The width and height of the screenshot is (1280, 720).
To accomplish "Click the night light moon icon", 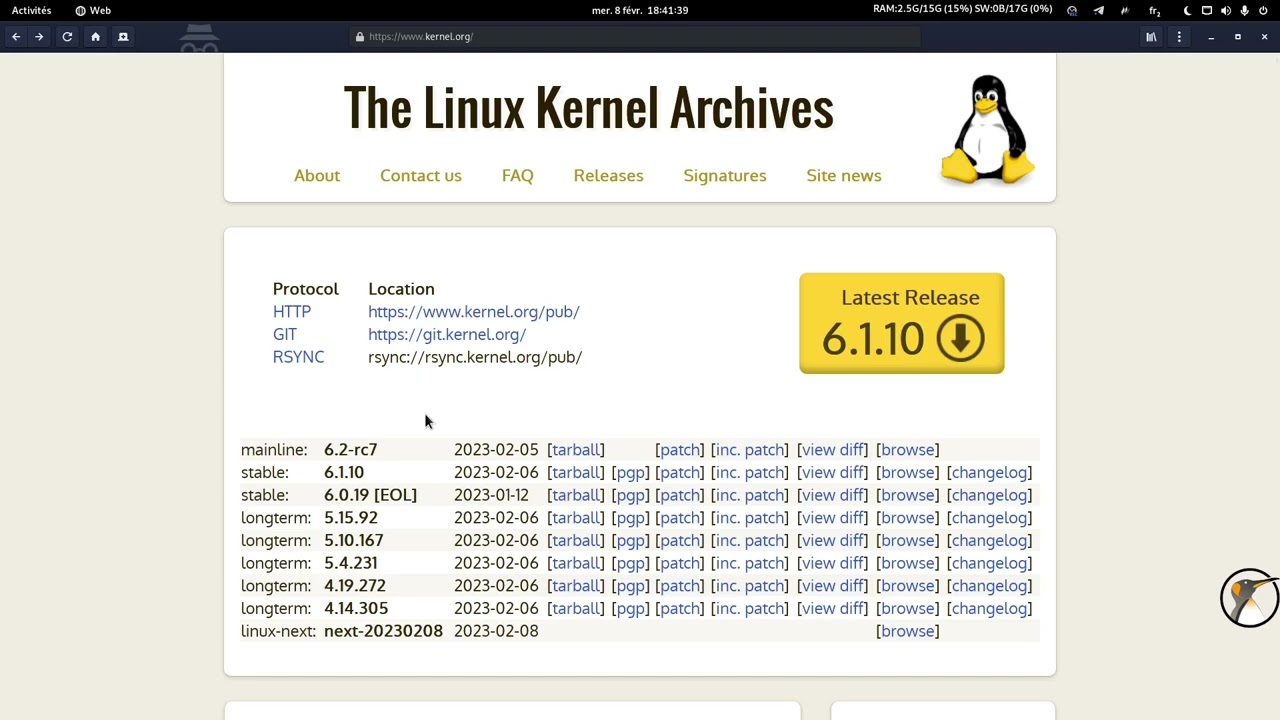I will (x=1188, y=10).
